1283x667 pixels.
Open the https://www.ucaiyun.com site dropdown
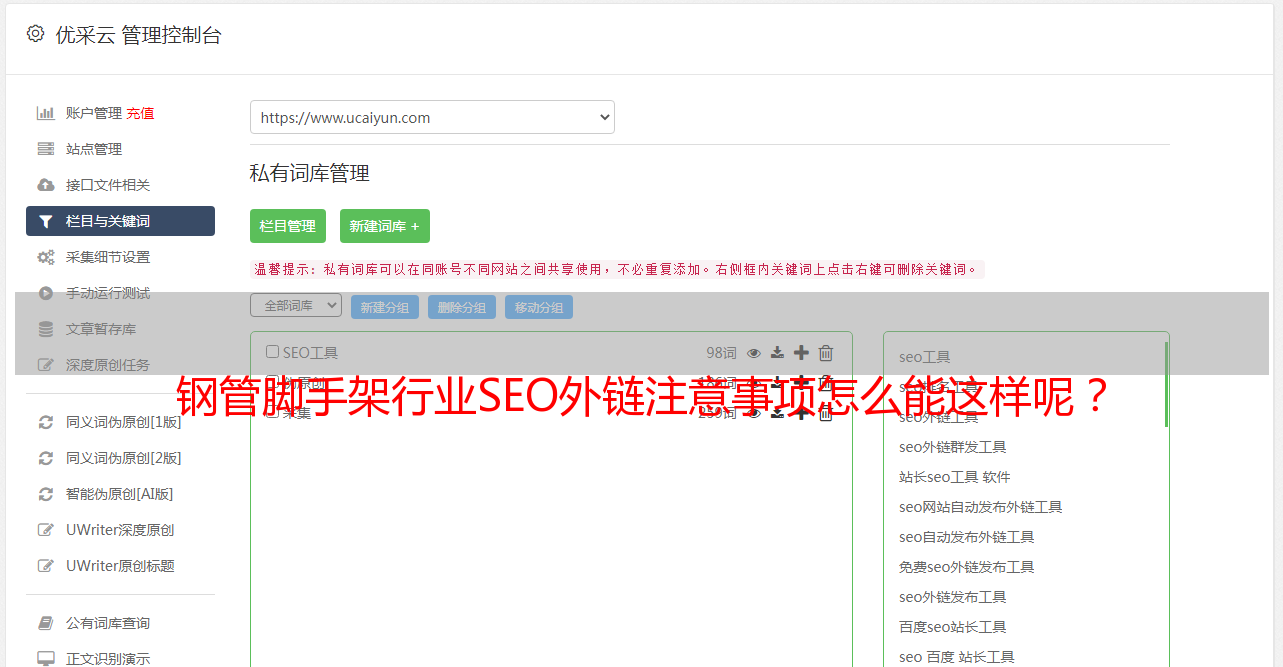(x=432, y=117)
